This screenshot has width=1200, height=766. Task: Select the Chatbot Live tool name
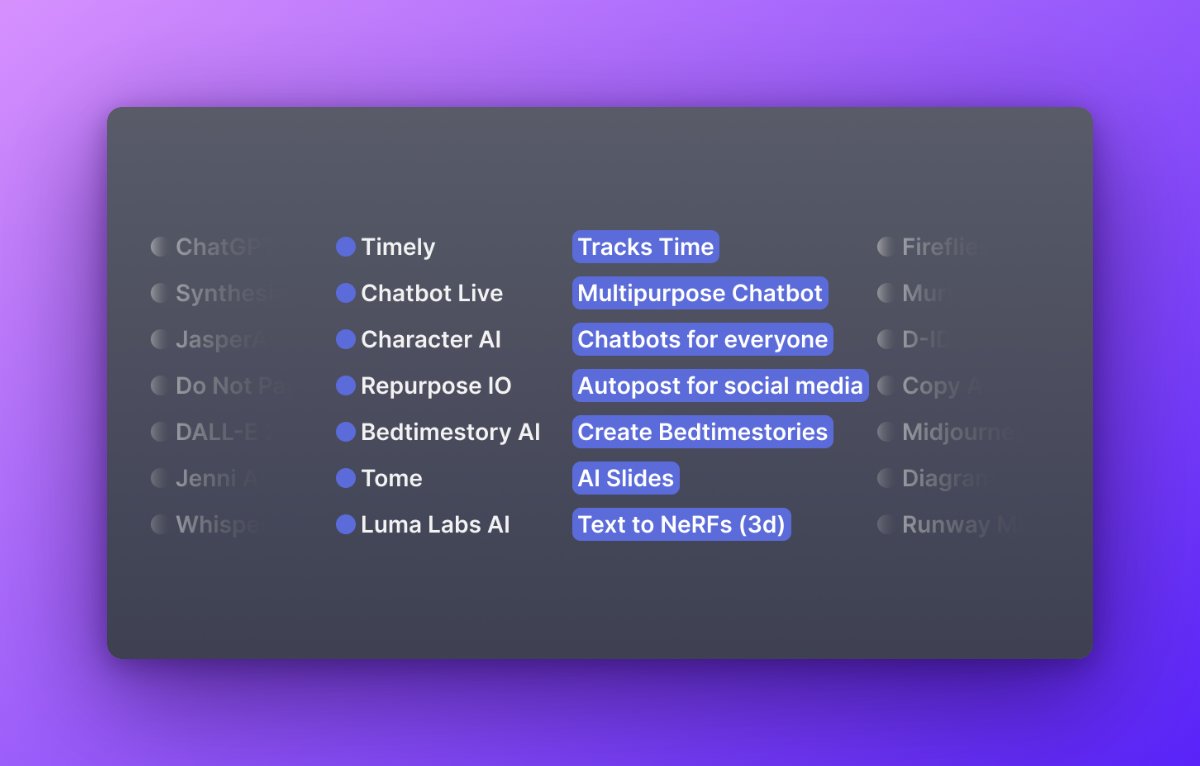point(432,293)
